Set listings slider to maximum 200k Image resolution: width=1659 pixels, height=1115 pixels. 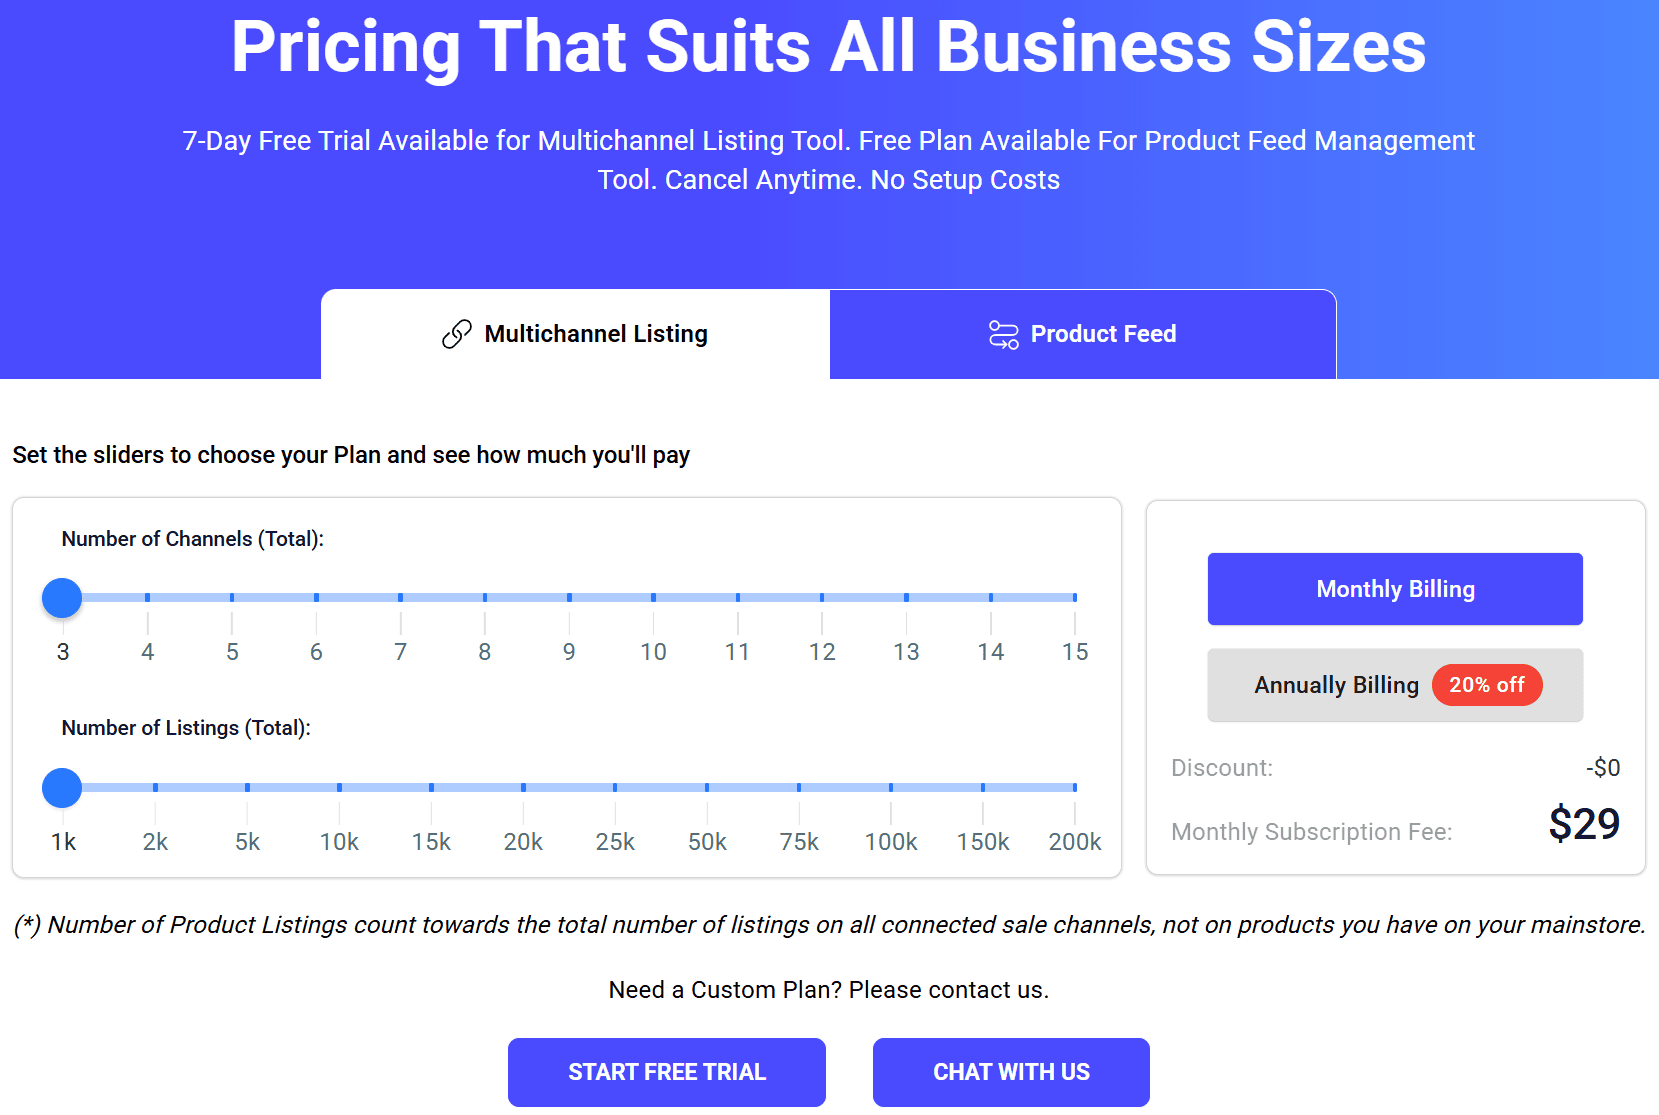[x=1075, y=787]
